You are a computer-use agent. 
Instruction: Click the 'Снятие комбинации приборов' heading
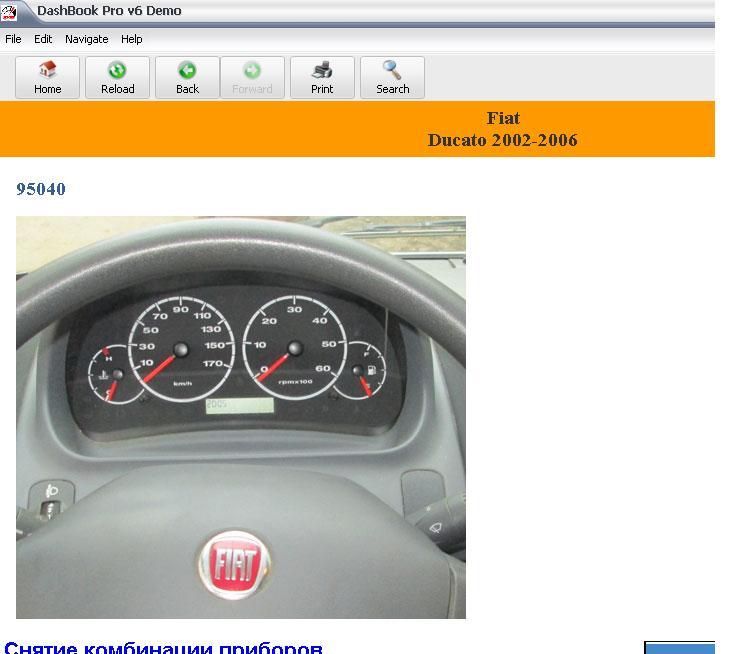(164, 647)
